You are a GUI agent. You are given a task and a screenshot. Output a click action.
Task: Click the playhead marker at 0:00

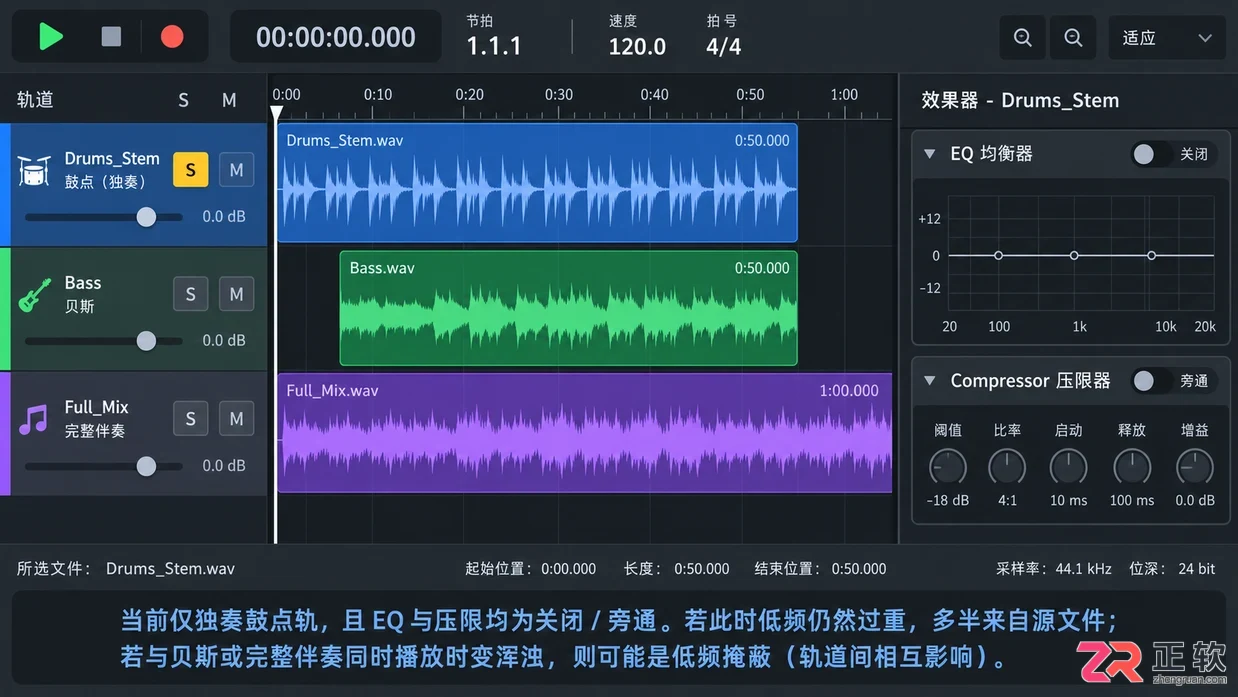point(277,114)
